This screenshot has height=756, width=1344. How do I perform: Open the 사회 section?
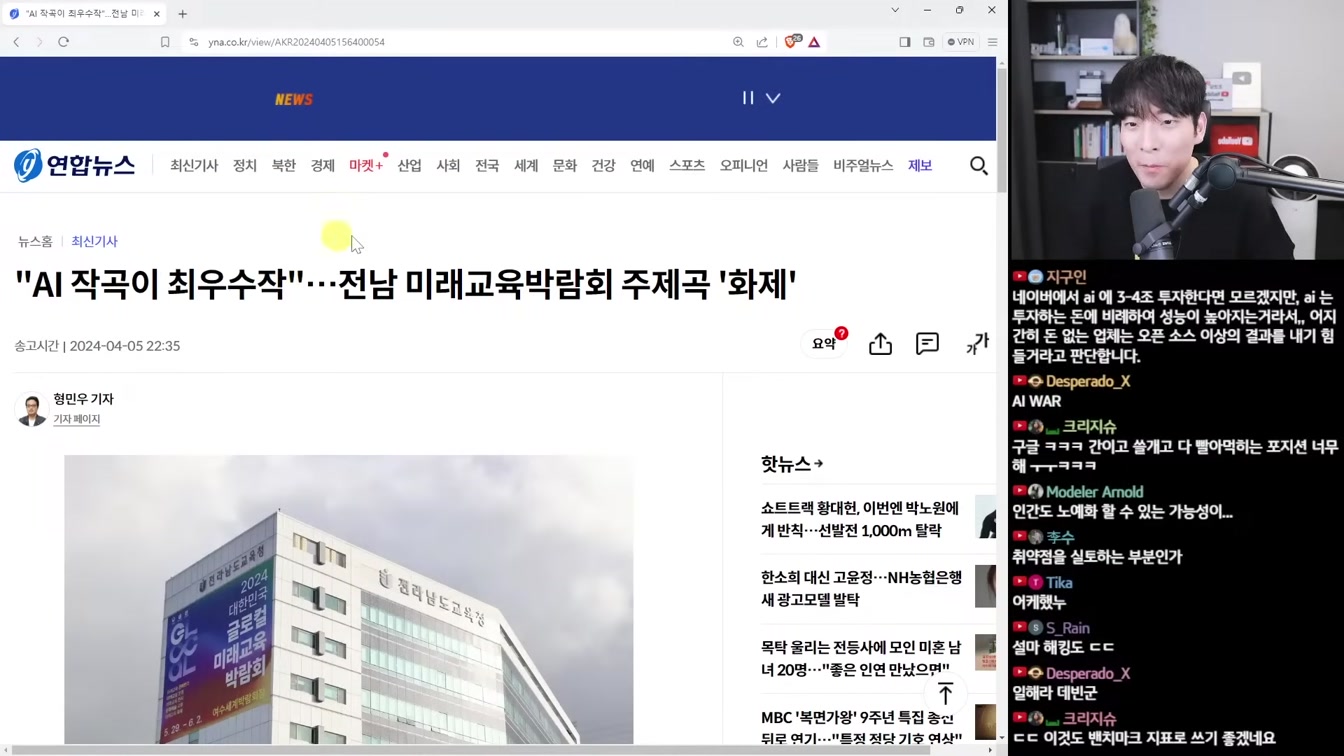click(448, 165)
